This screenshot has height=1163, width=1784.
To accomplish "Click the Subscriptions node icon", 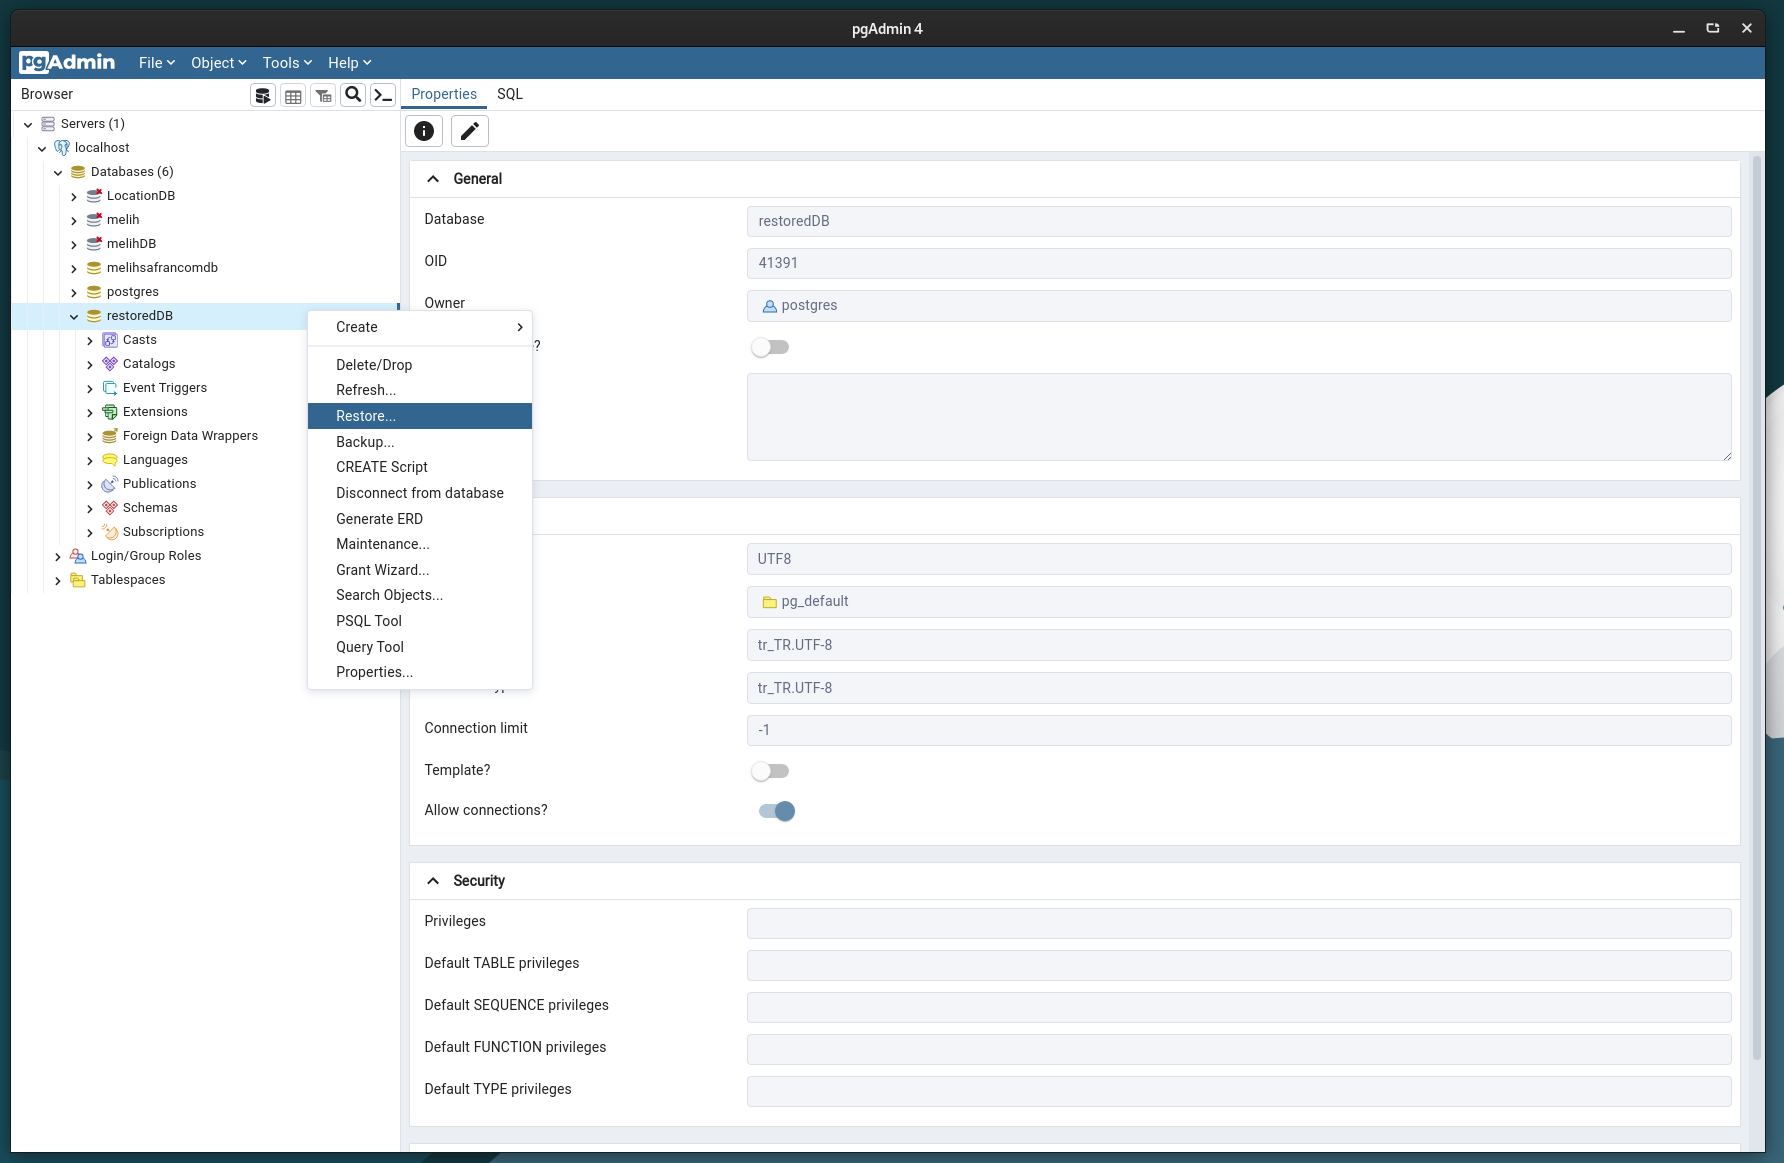I will [x=110, y=532].
